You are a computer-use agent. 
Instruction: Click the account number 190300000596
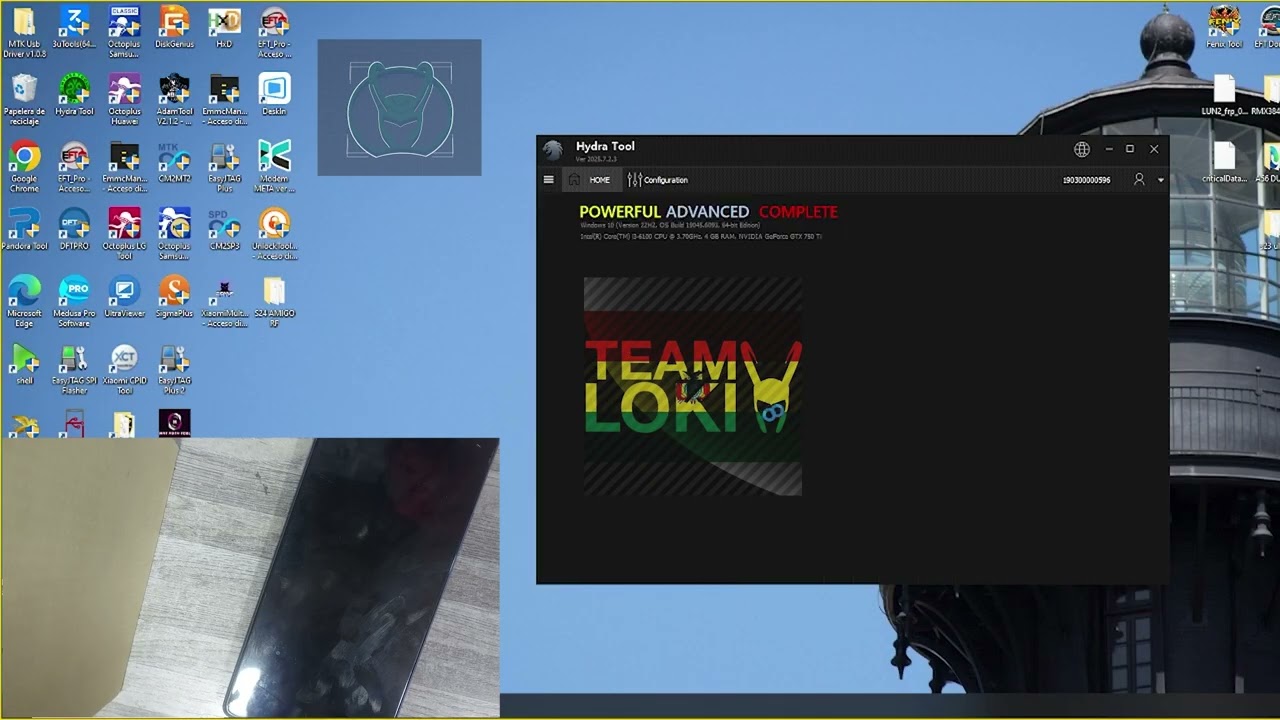coord(1086,180)
